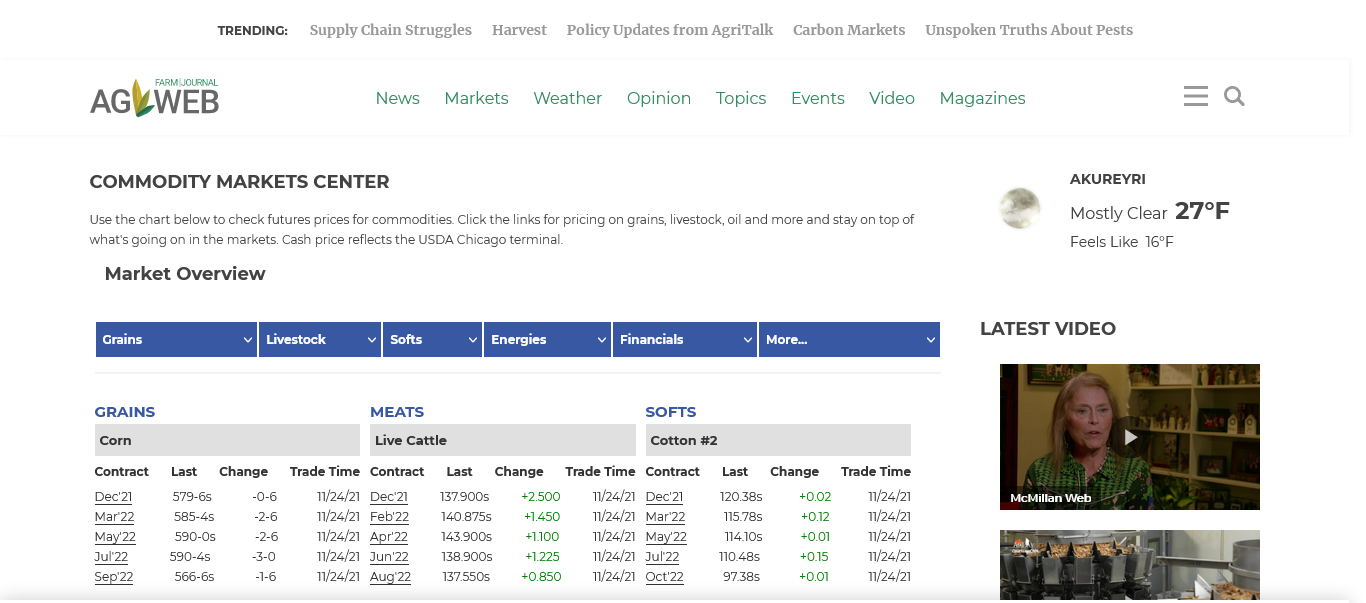Open the Weather navigation item
The height and width of the screenshot is (603, 1366).
click(x=567, y=98)
